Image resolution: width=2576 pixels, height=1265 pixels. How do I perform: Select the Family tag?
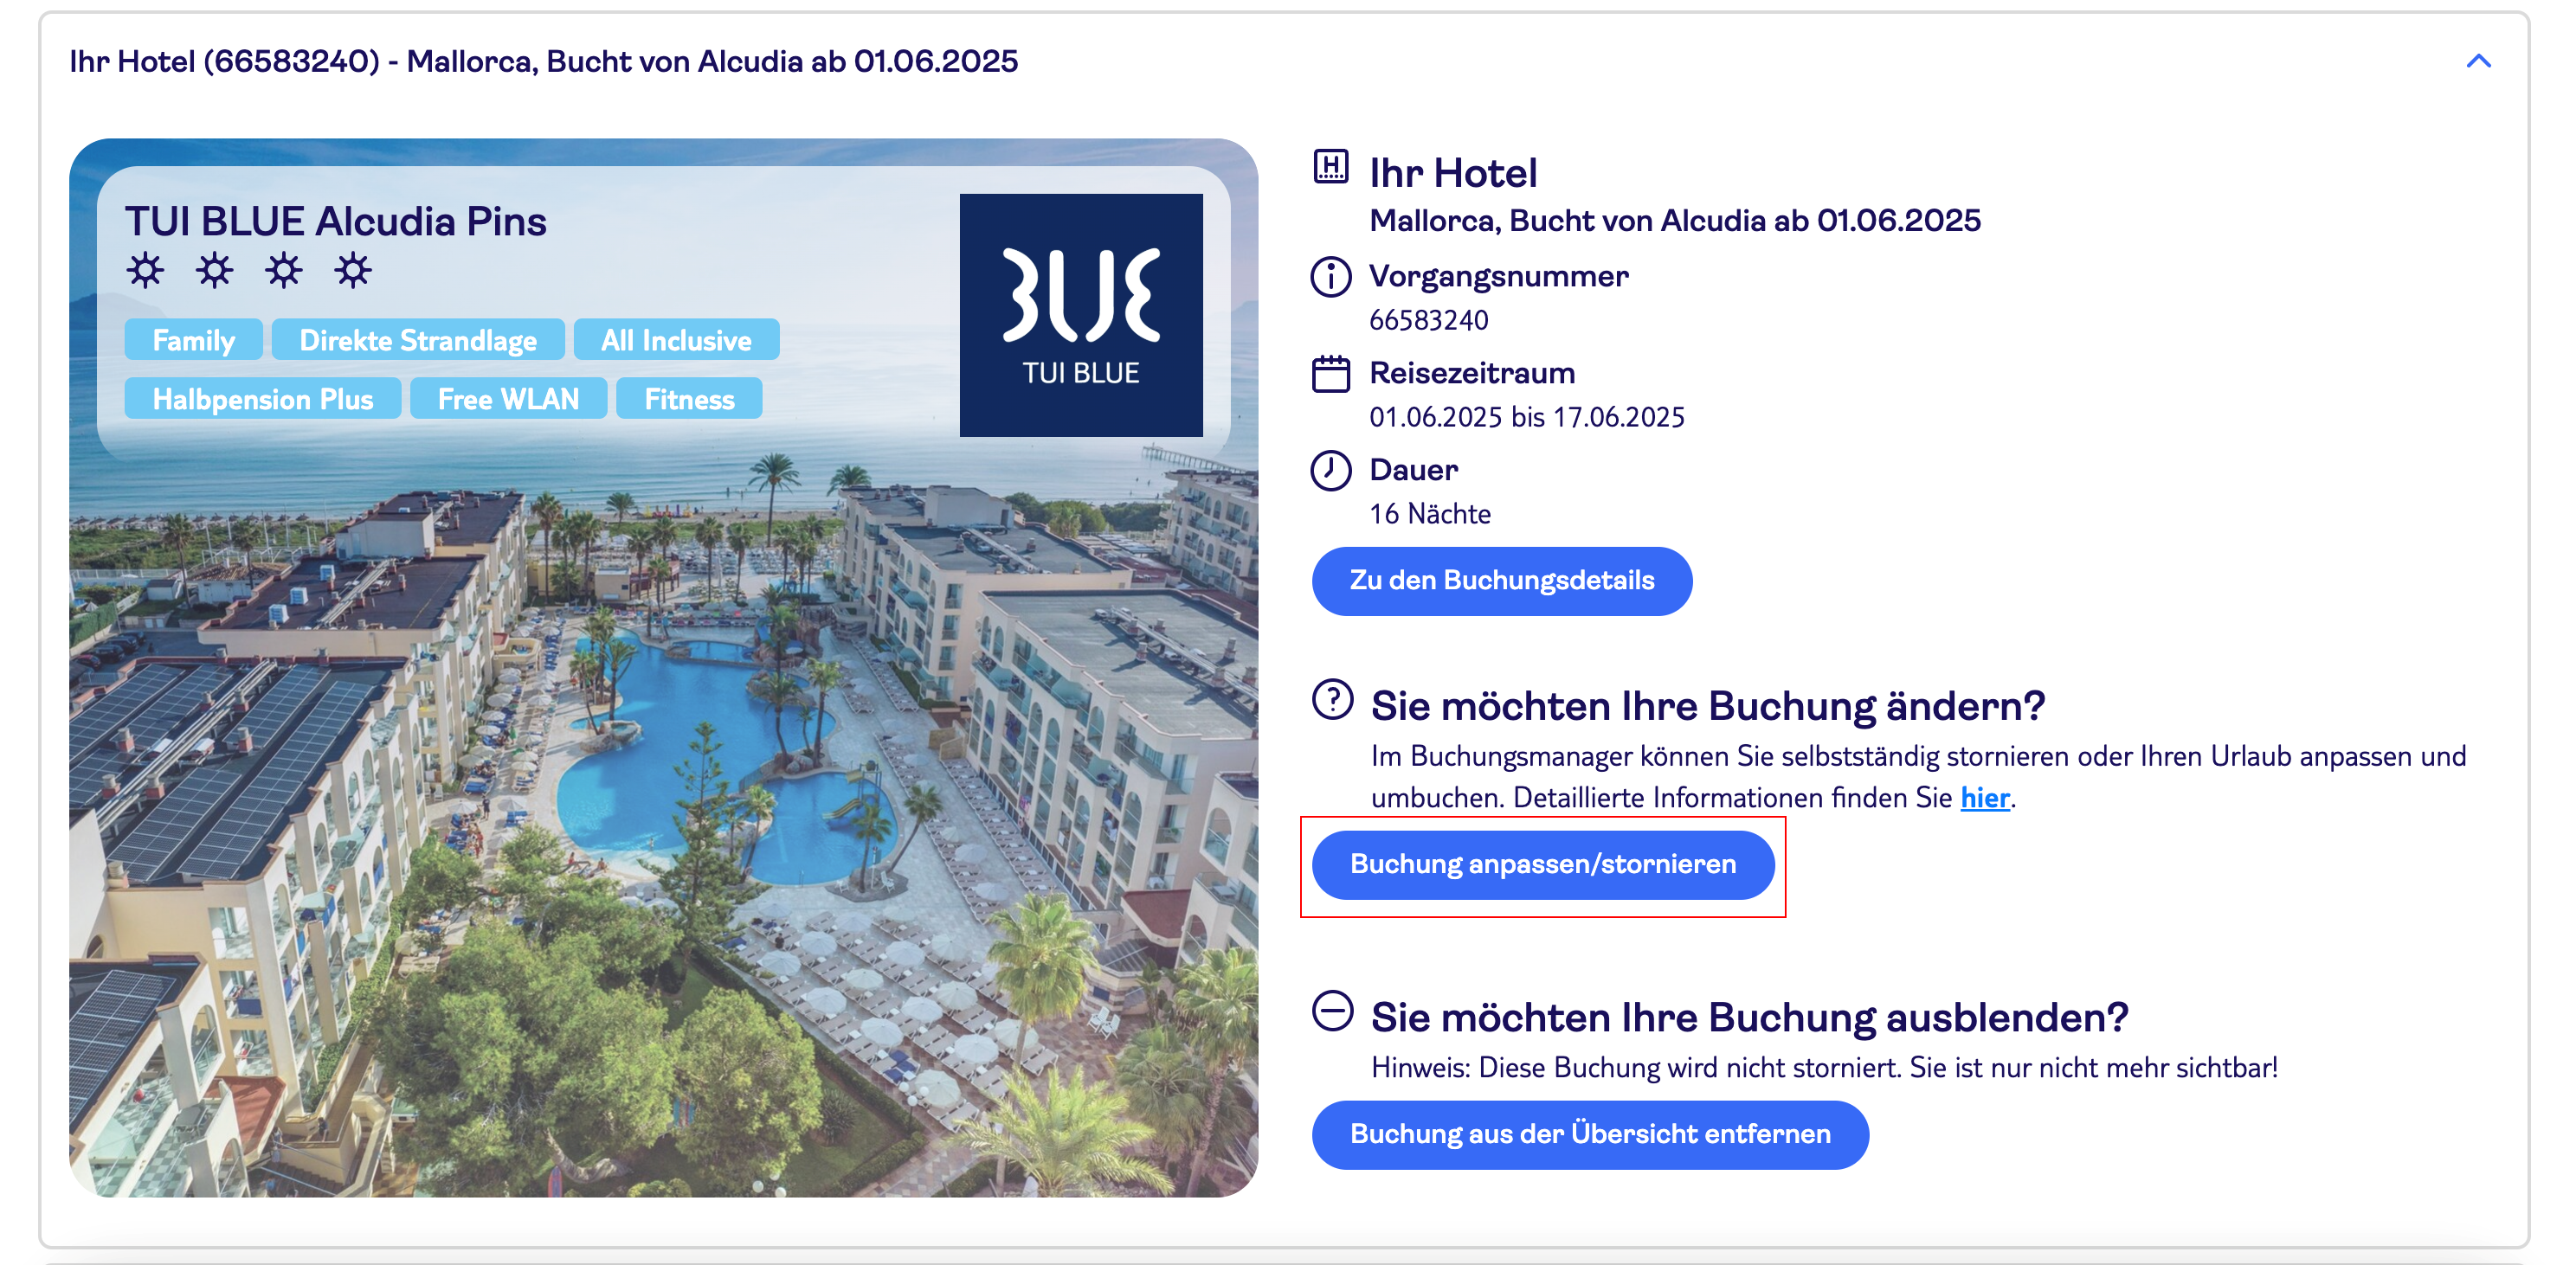pos(193,340)
